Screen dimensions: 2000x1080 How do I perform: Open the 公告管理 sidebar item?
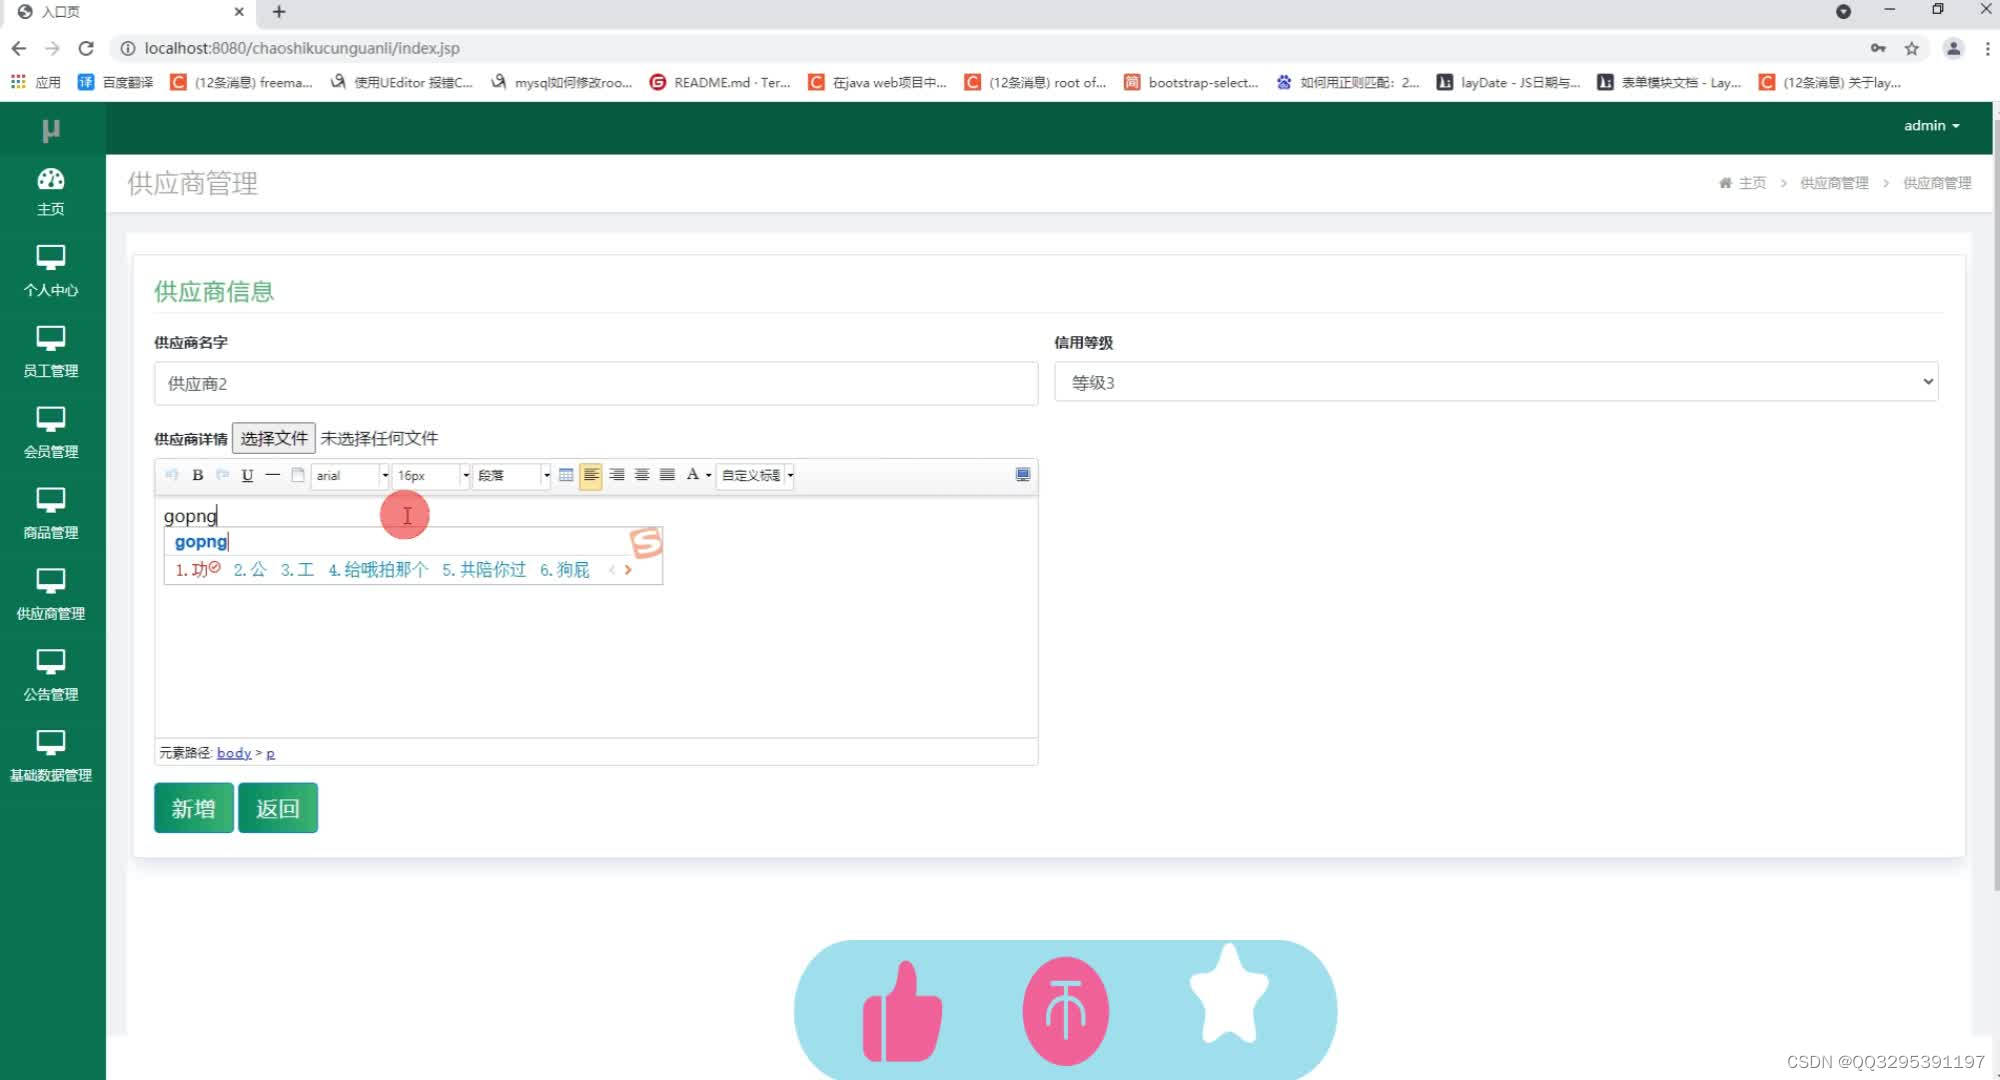(51, 677)
